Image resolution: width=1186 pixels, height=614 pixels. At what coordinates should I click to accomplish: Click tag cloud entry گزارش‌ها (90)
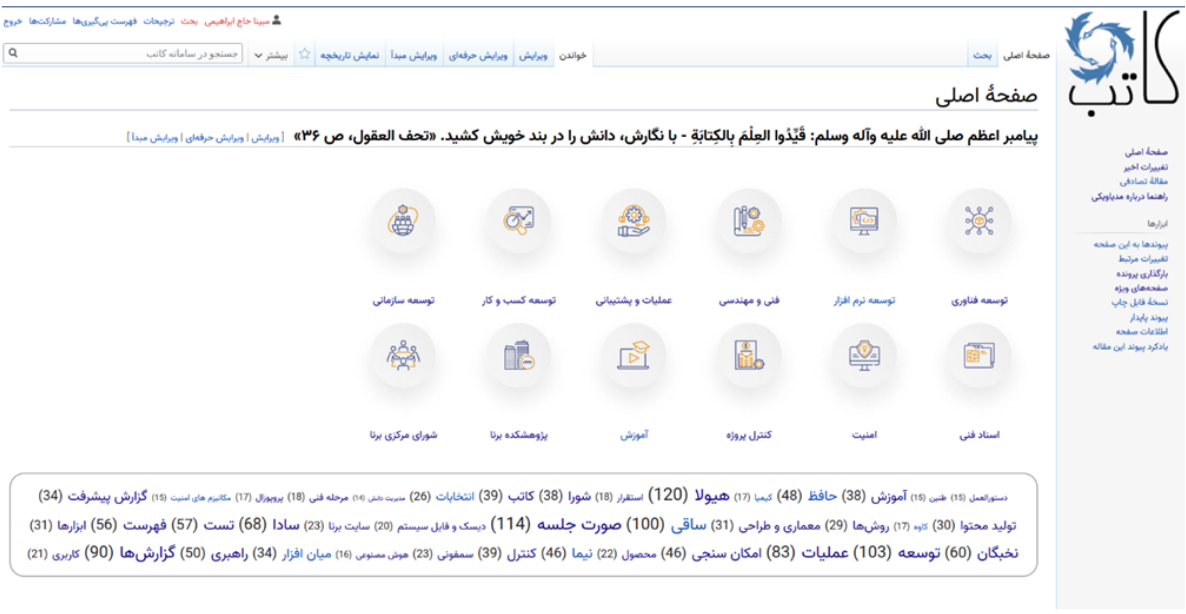(147, 553)
